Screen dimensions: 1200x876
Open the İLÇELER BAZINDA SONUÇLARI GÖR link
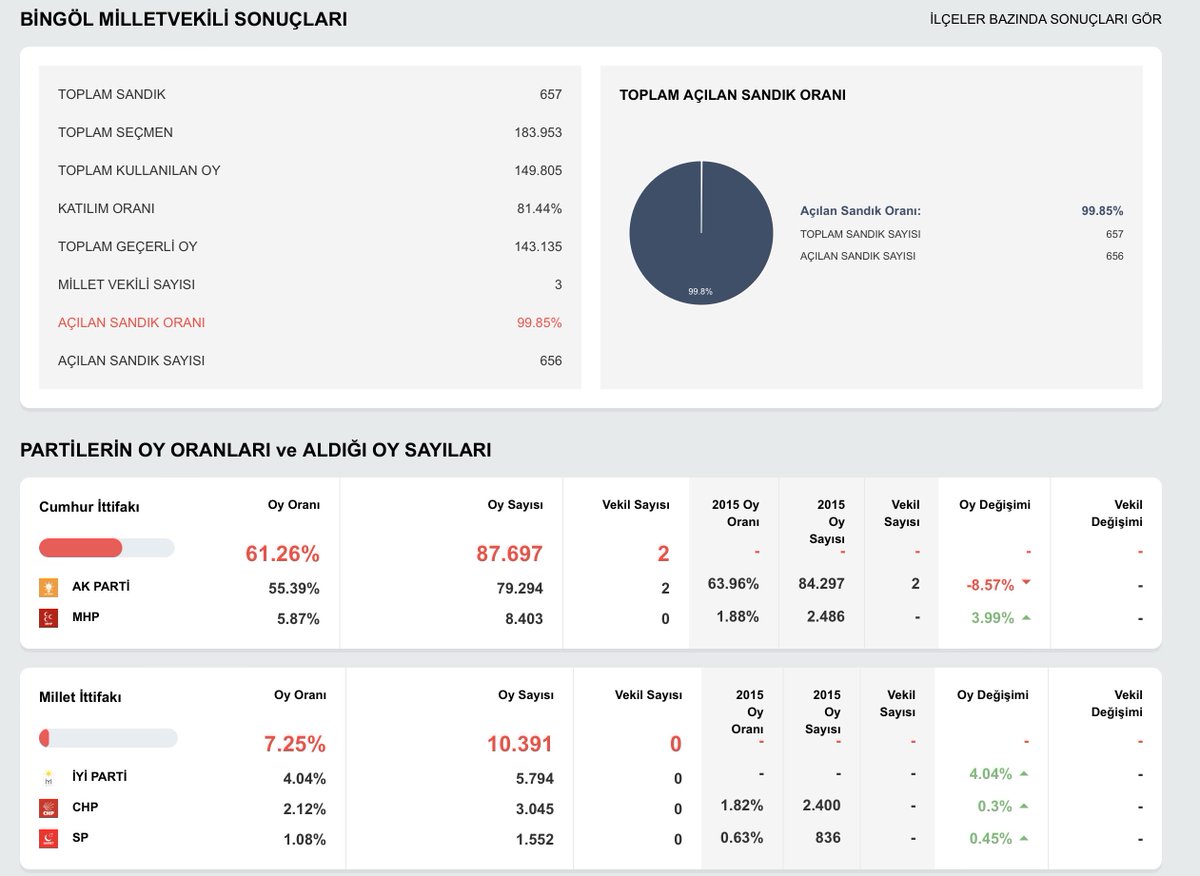click(x=1045, y=19)
